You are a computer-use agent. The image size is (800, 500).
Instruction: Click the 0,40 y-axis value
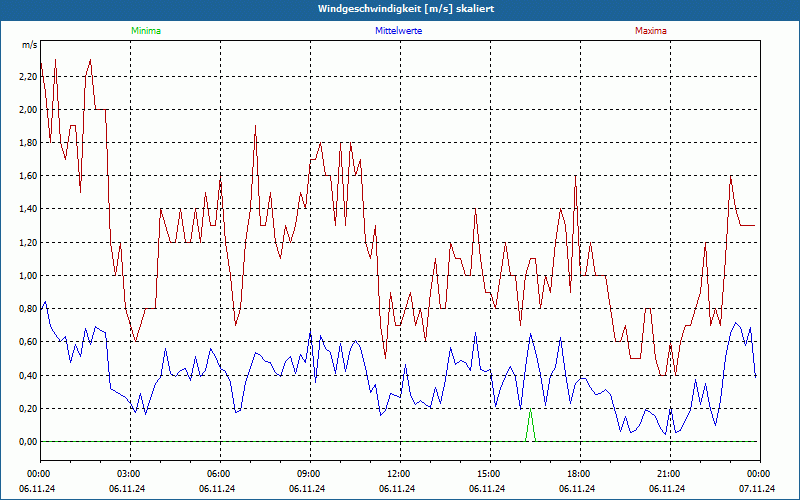28,376
